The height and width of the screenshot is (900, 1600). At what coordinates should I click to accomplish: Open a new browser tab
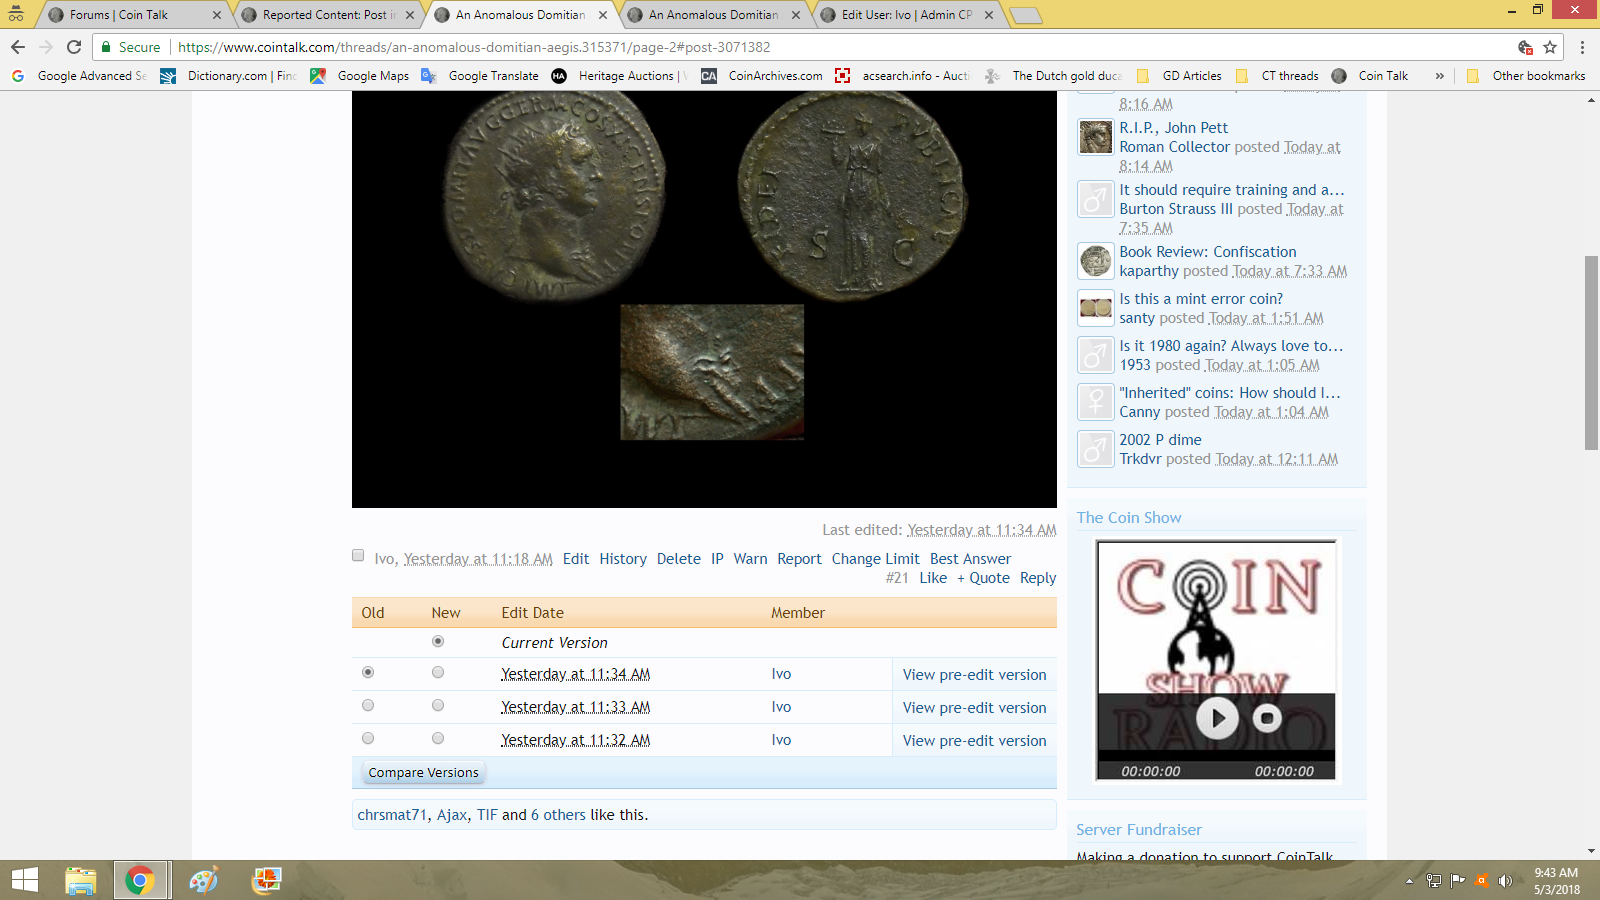pos(1026,15)
